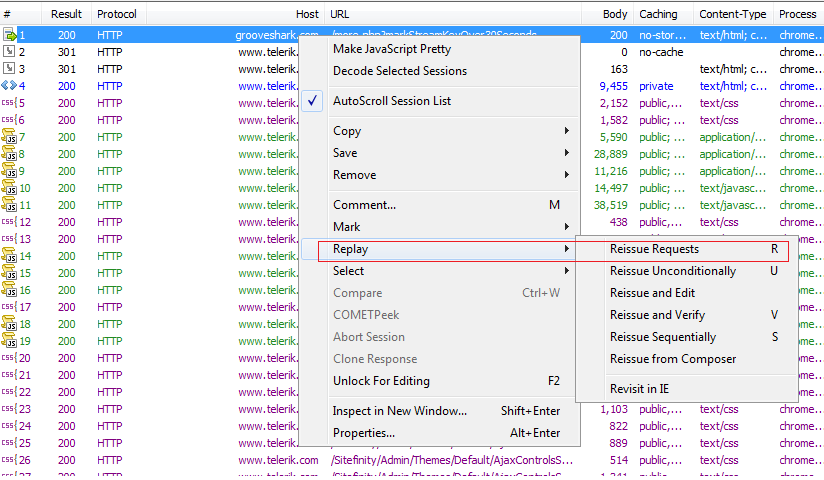Select www.telerik.com host in session 26
Image resolution: width=824 pixels, height=480 pixels.
[x=278, y=460]
